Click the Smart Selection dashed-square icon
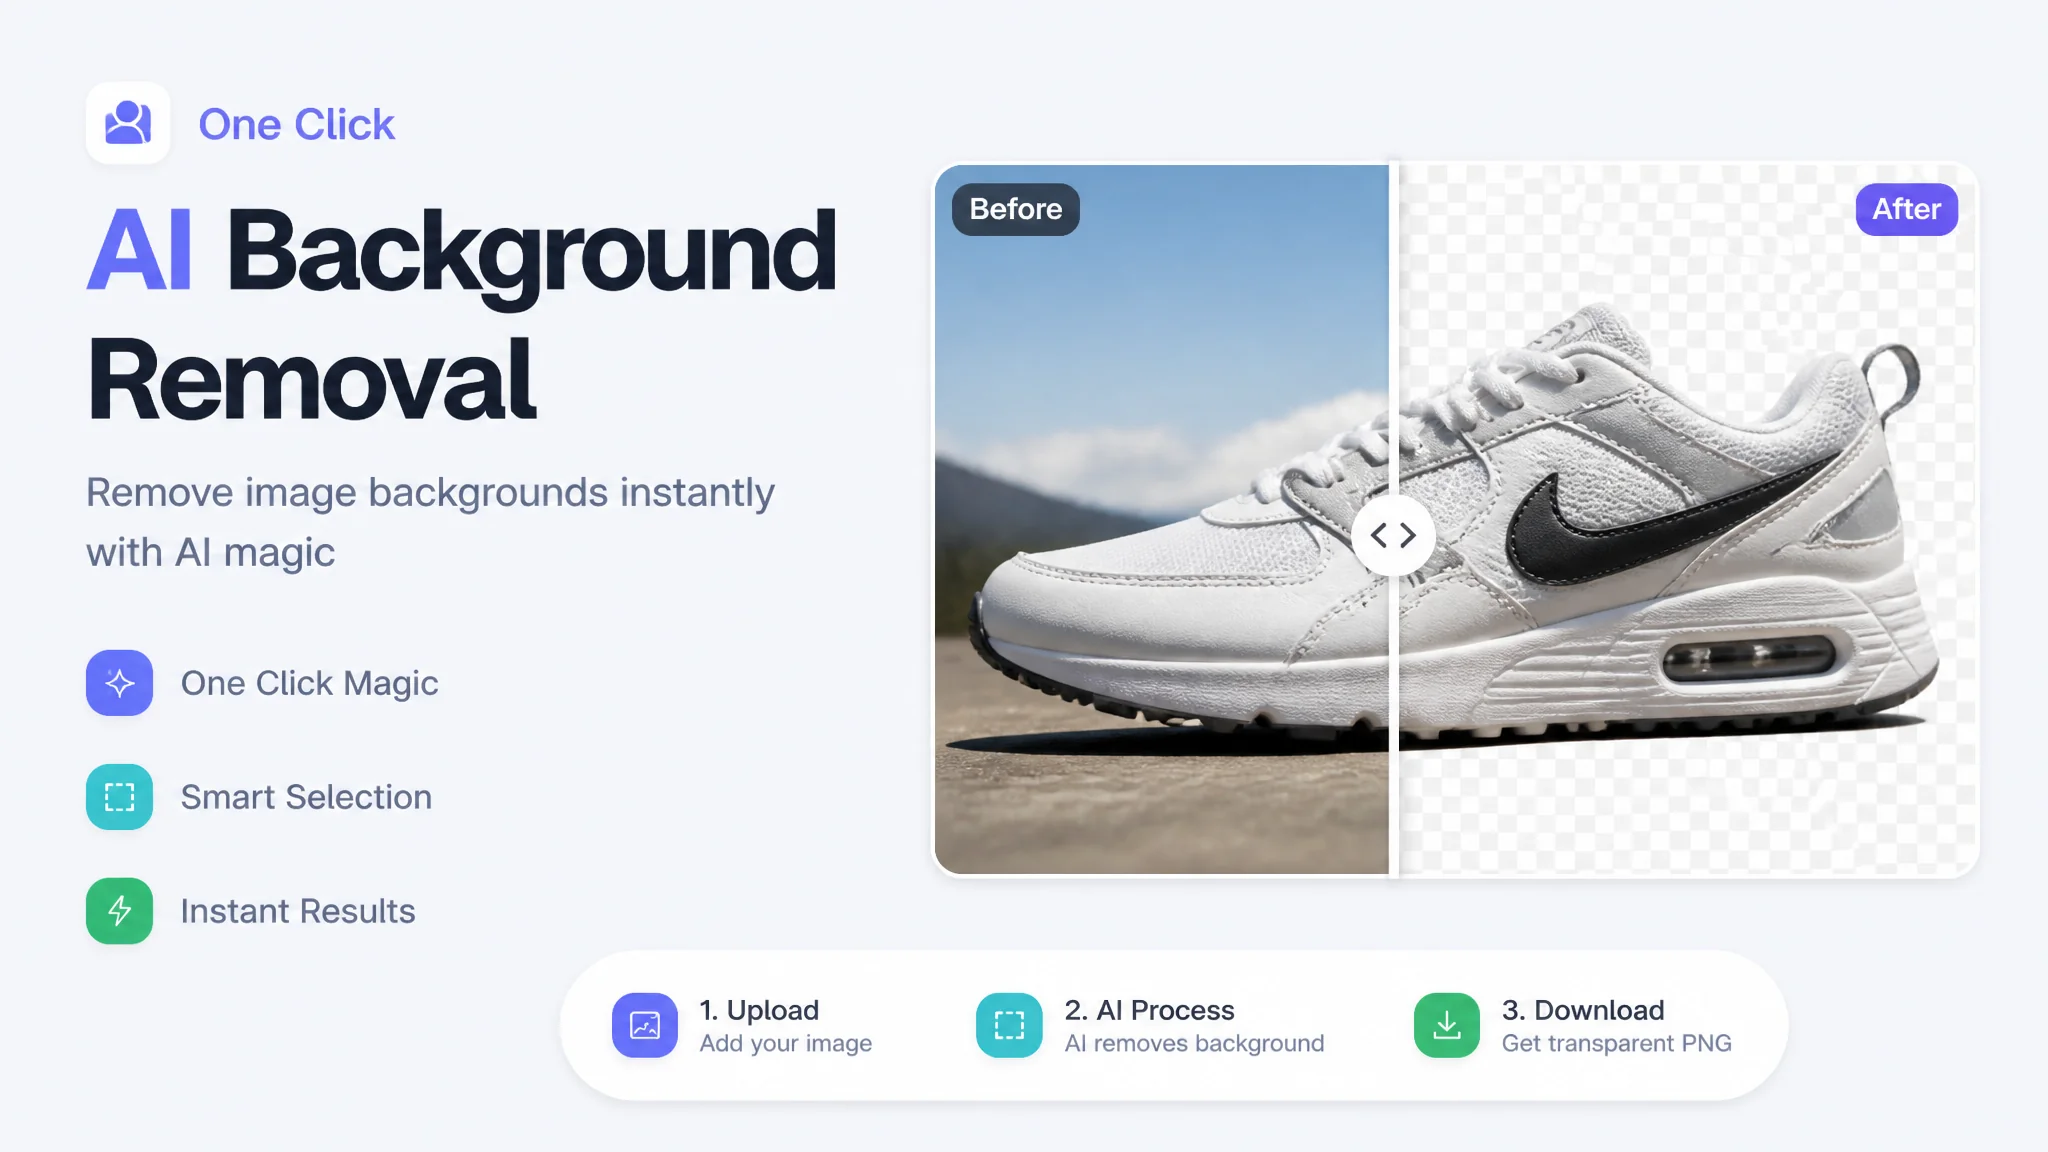 (x=119, y=797)
